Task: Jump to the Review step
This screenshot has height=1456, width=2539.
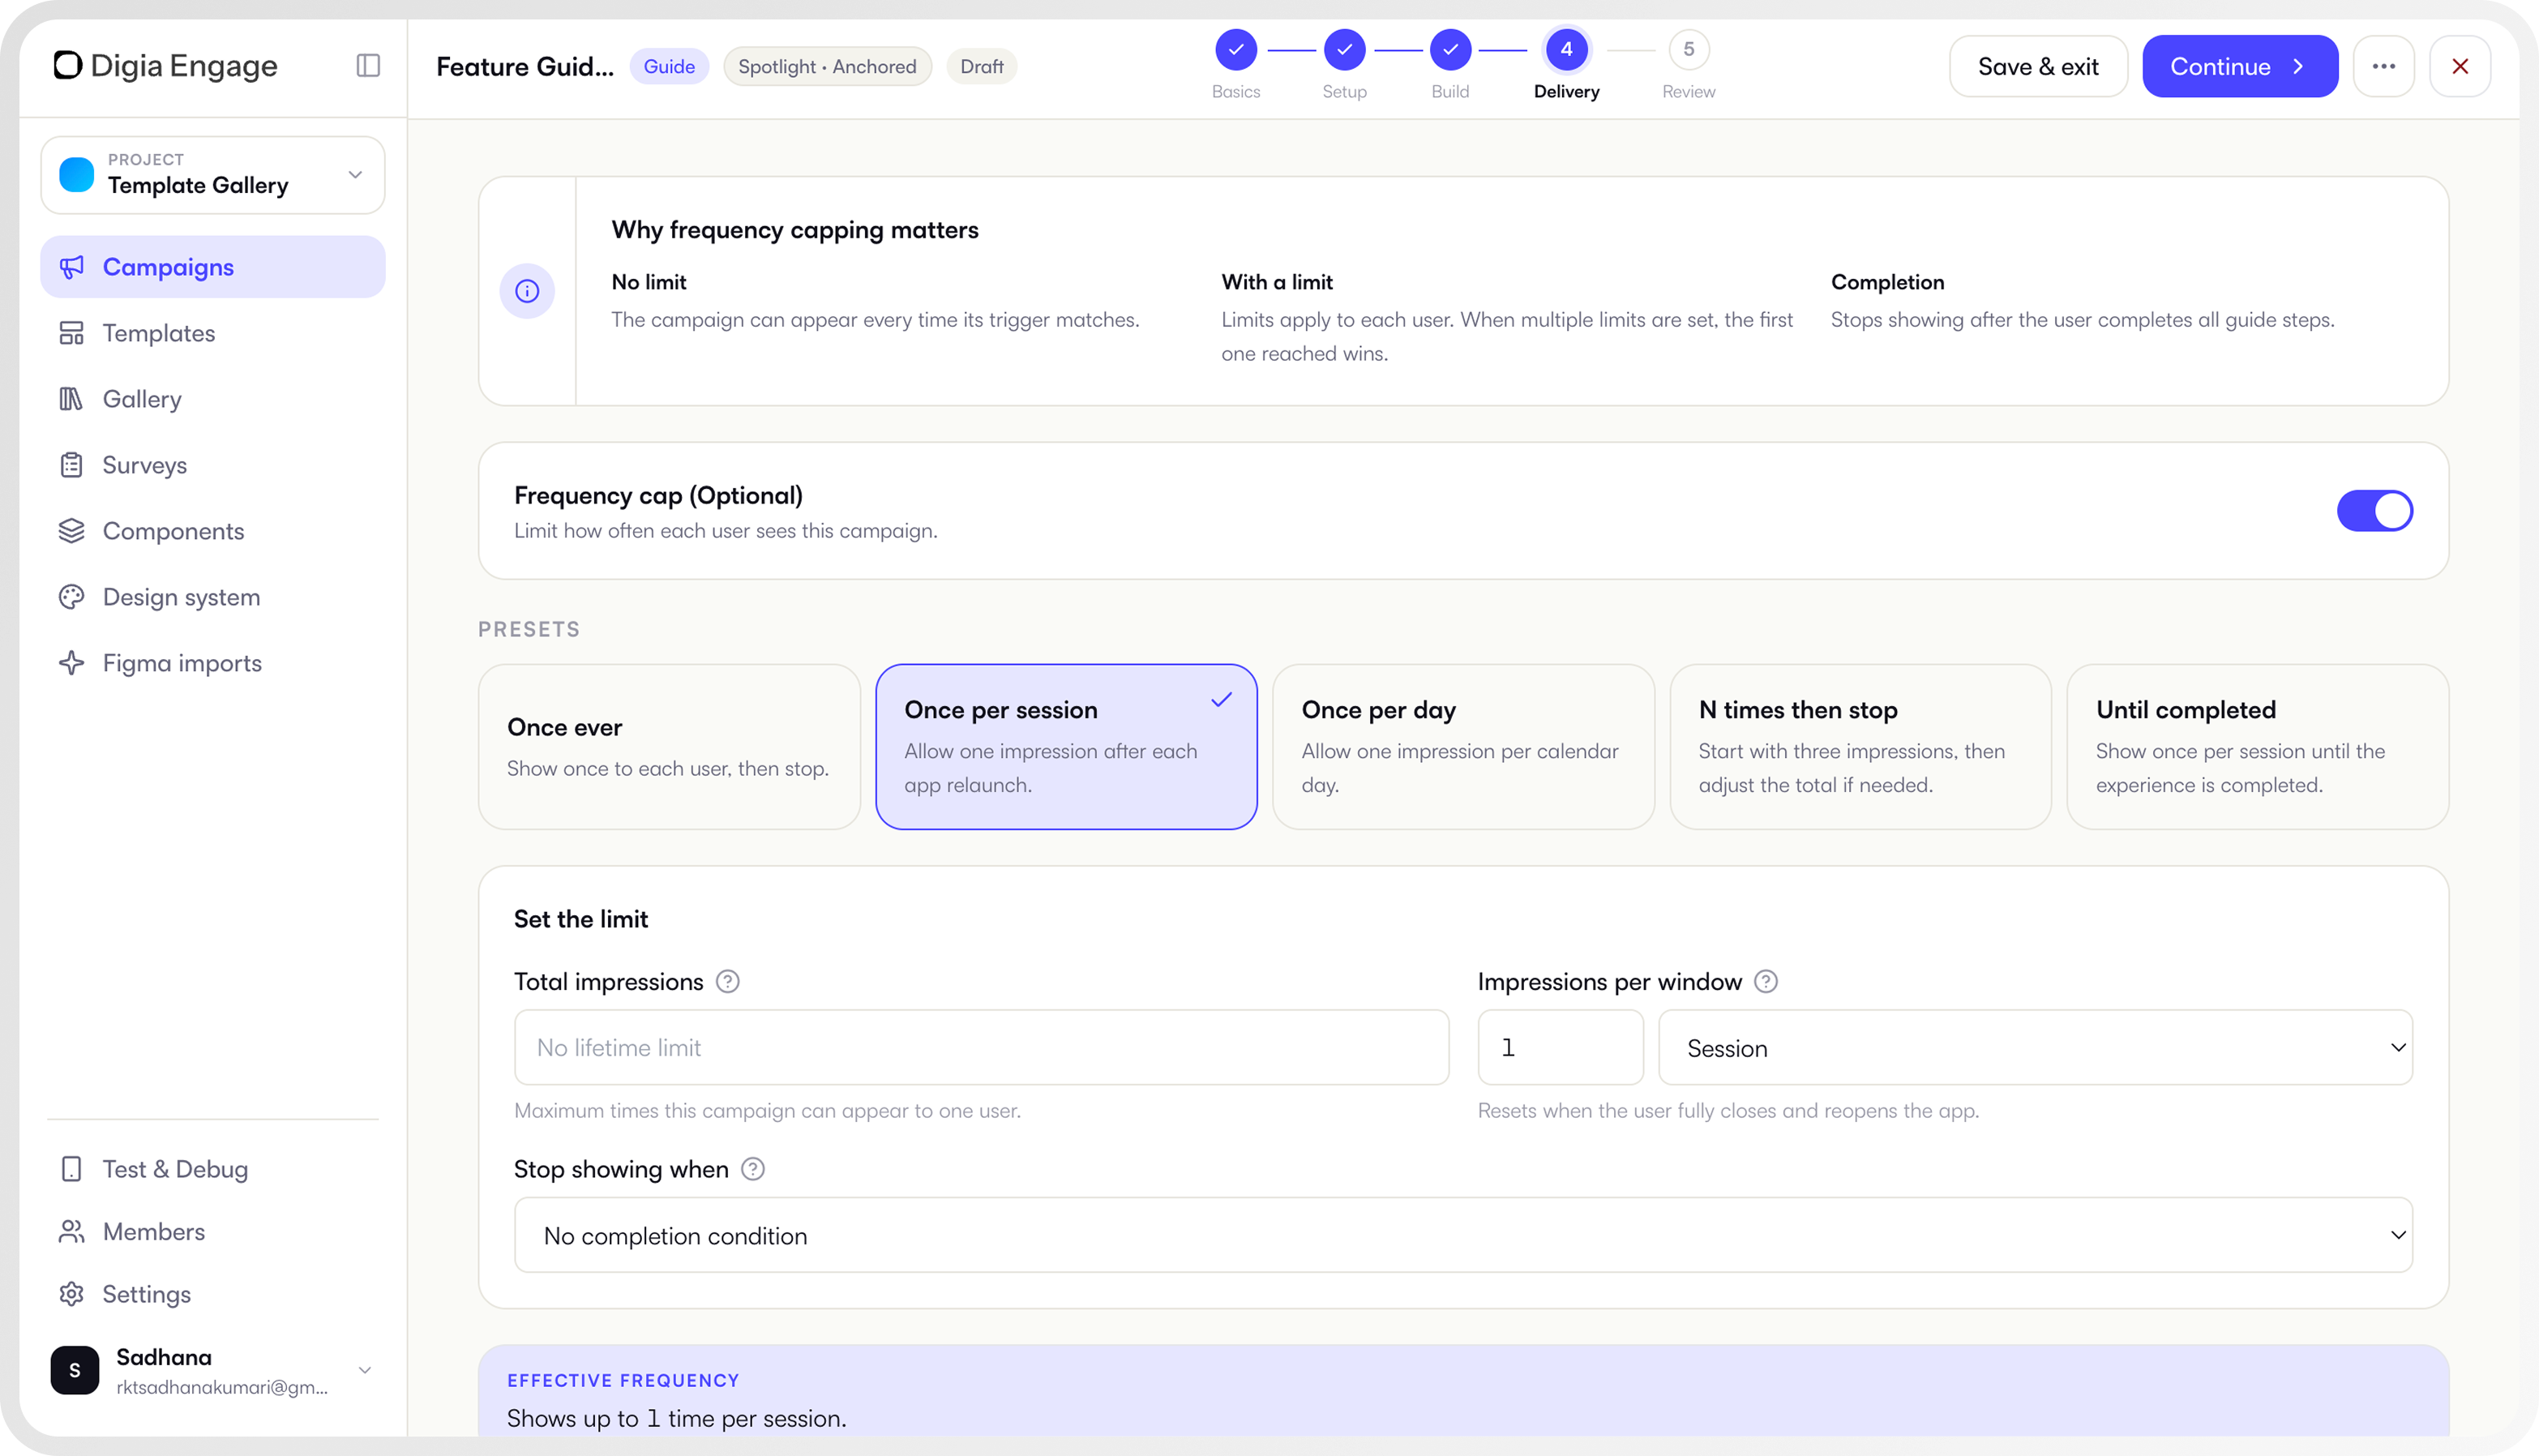Action: (1688, 64)
